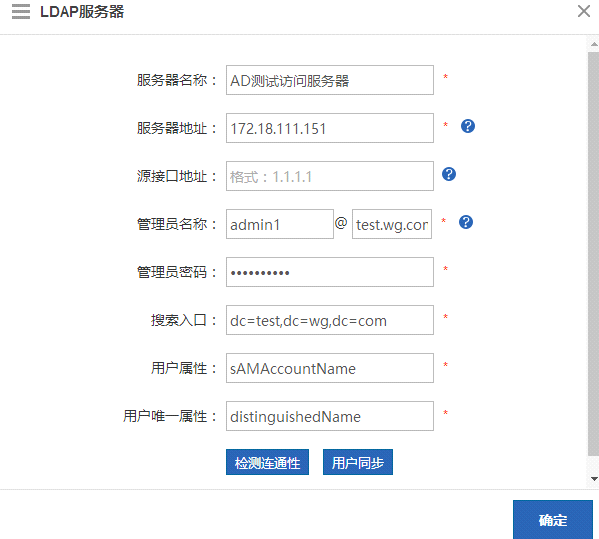599x539 pixels.
Task: Focus the 管理员密码 password field
Action: point(330,272)
